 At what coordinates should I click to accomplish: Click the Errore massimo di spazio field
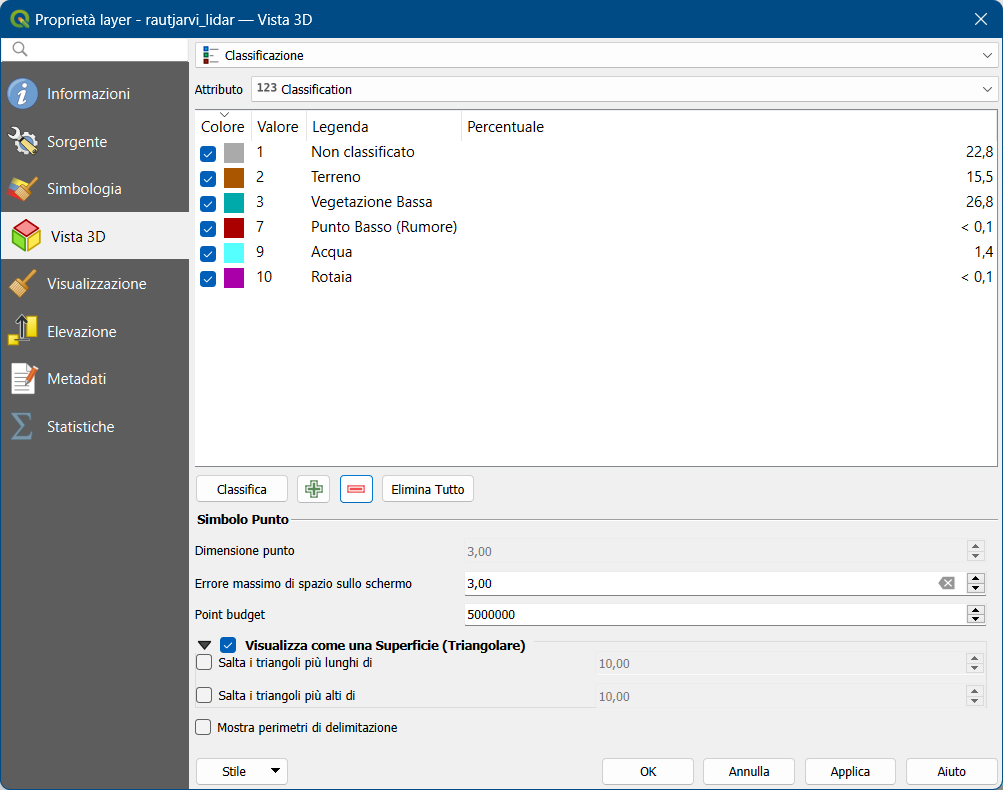tap(700, 583)
